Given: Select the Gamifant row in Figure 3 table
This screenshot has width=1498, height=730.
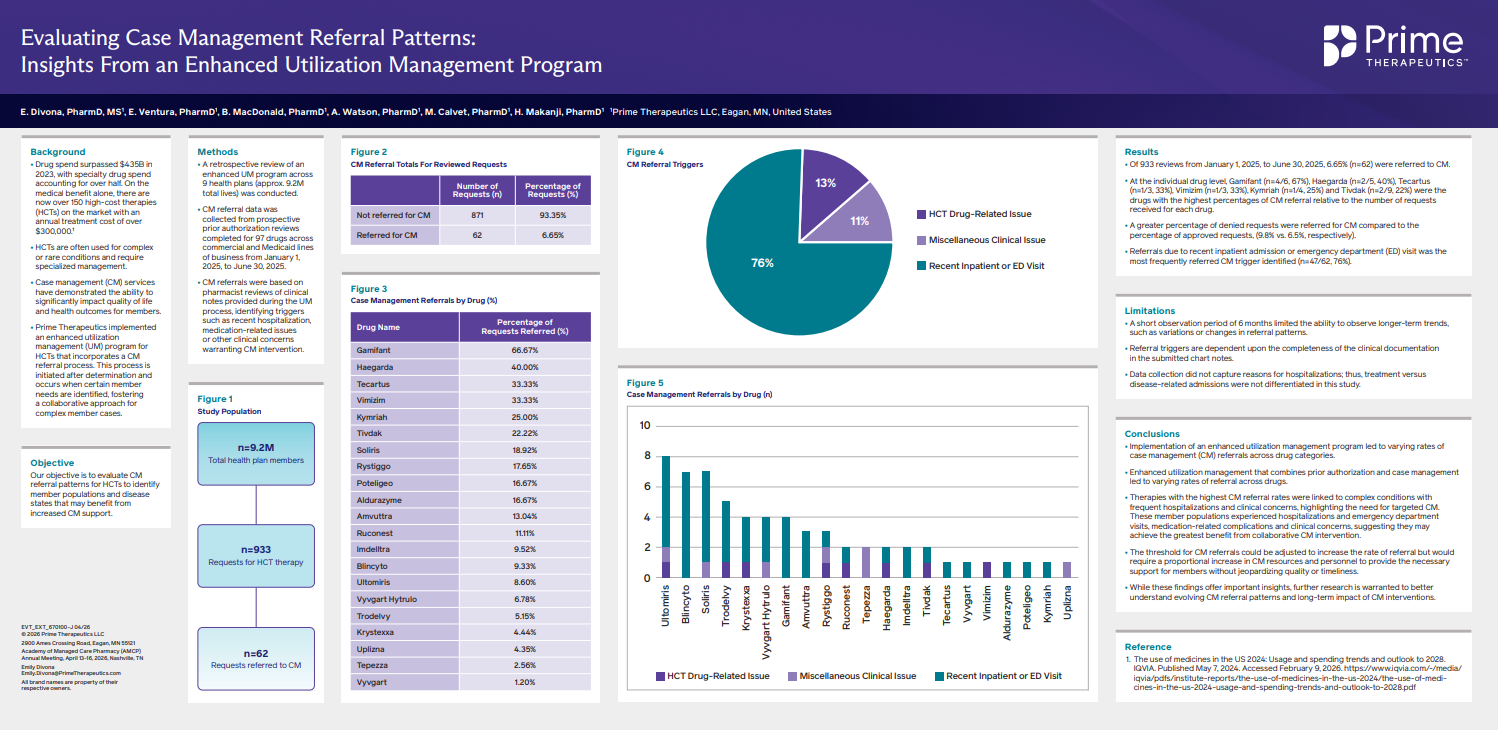Looking at the screenshot, I should (470, 351).
